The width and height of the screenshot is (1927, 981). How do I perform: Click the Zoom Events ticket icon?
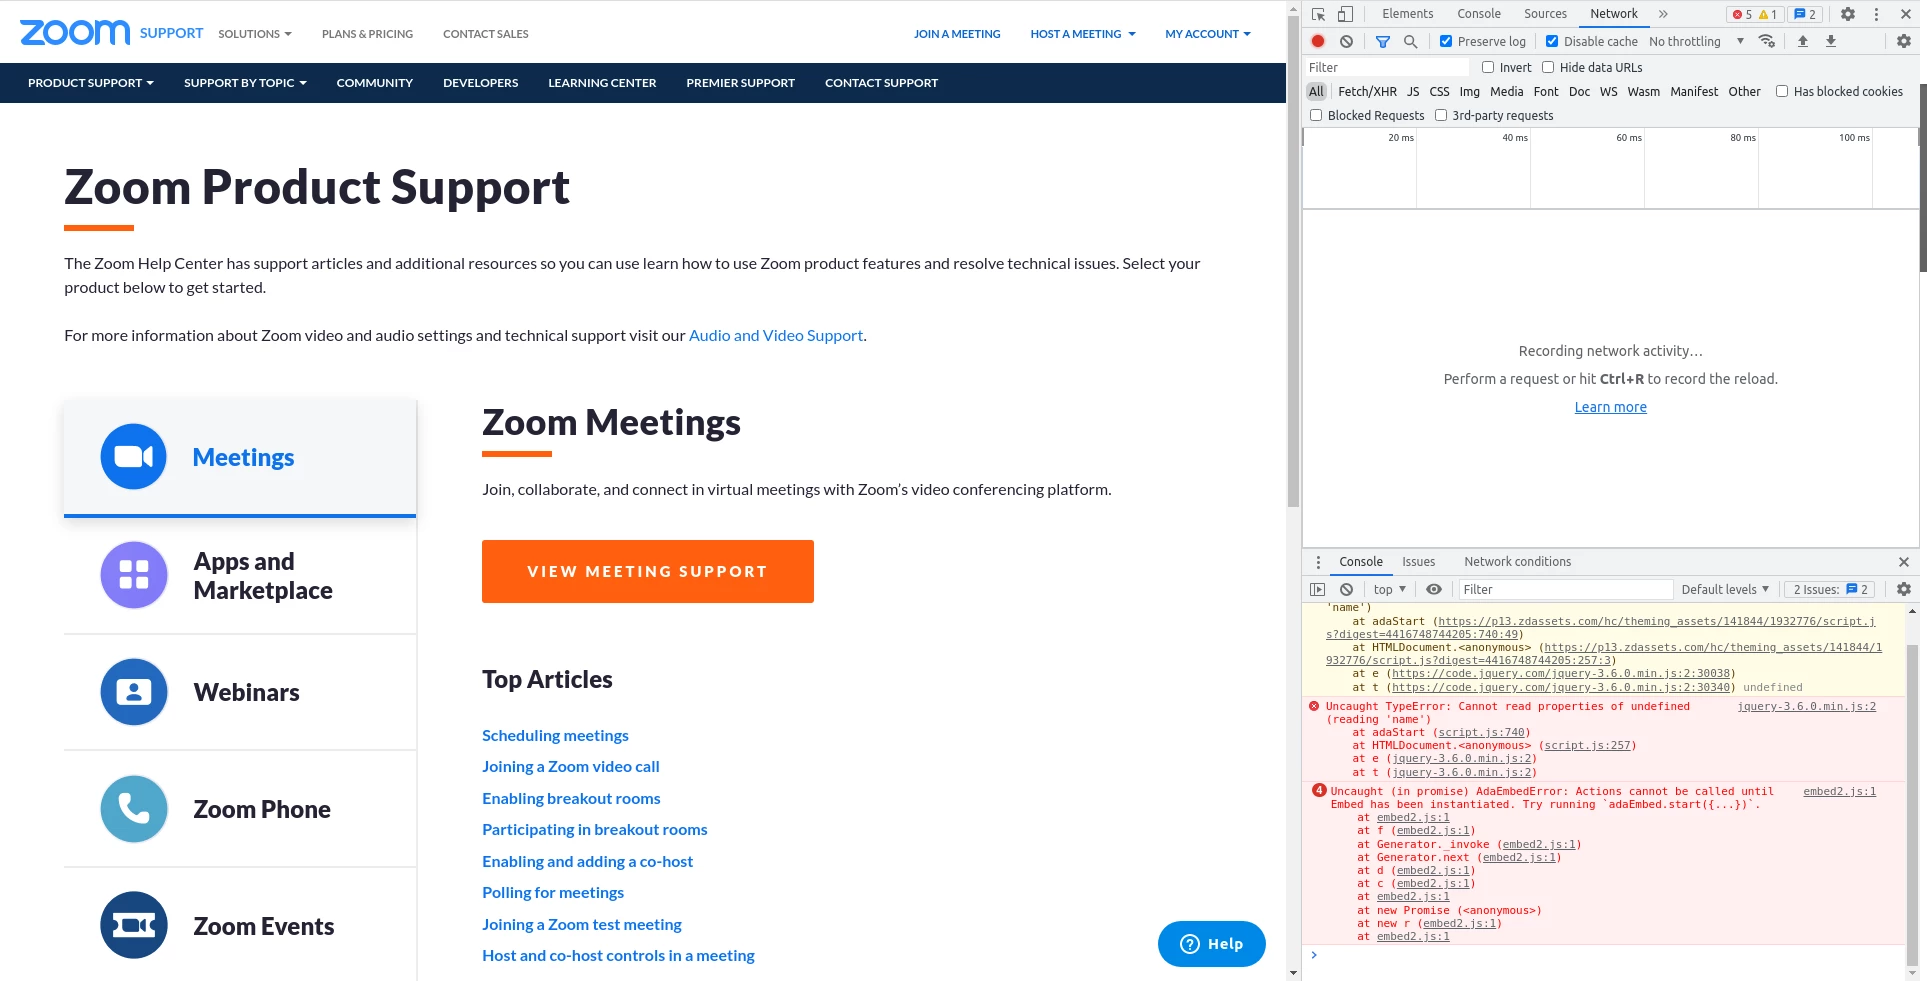(x=133, y=925)
